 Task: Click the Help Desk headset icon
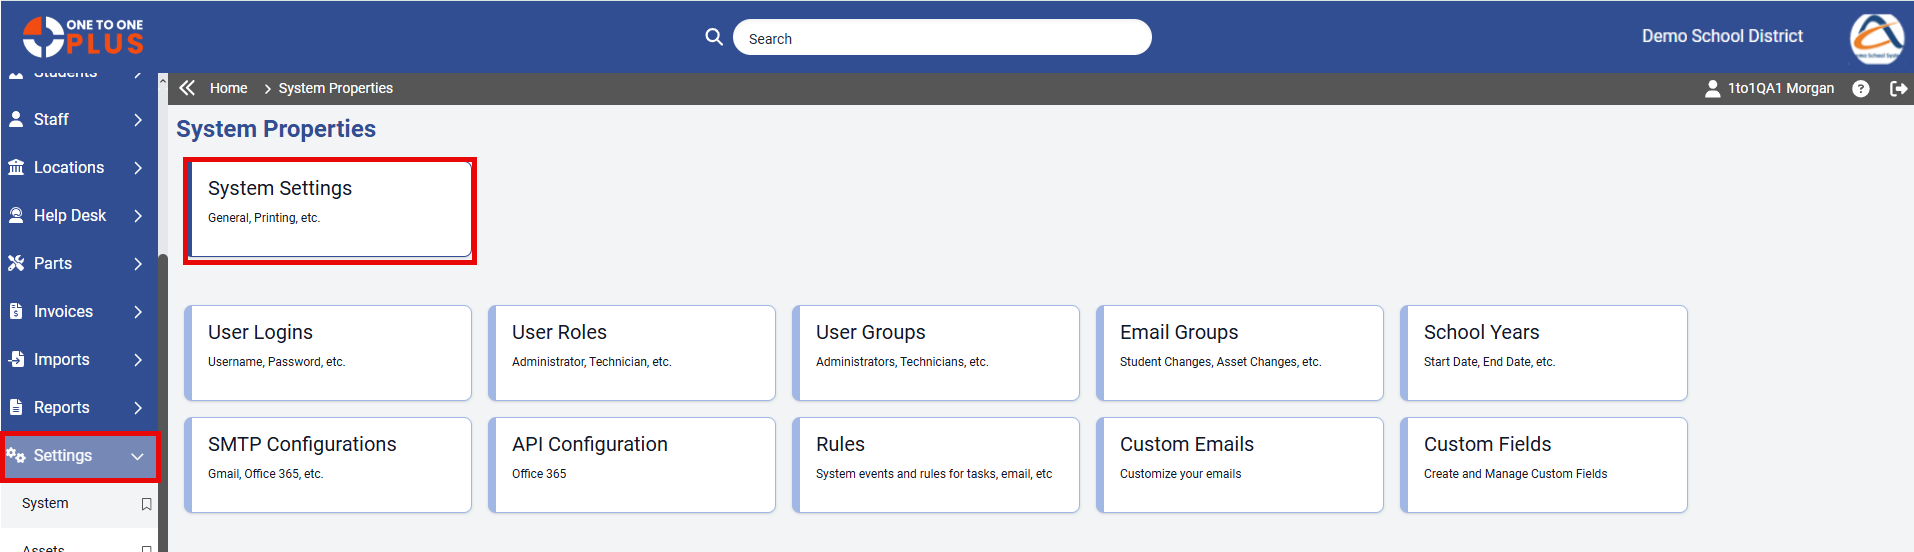coord(16,215)
